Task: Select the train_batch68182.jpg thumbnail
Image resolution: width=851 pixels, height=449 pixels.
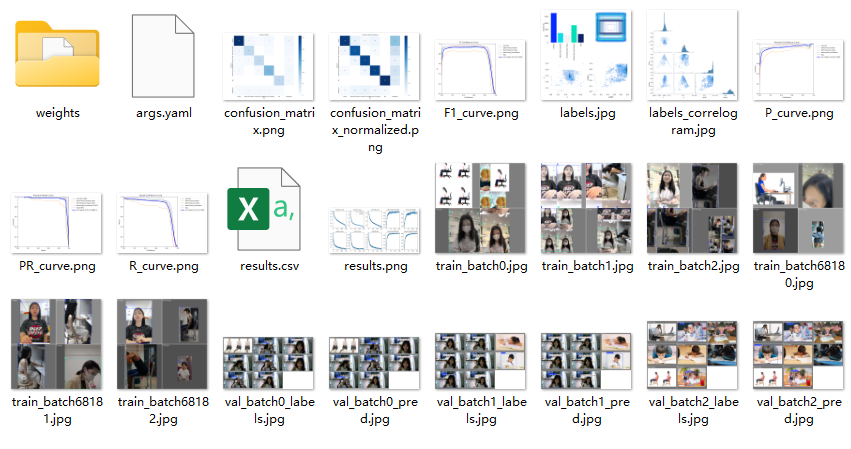Action: [x=162, y=344]
